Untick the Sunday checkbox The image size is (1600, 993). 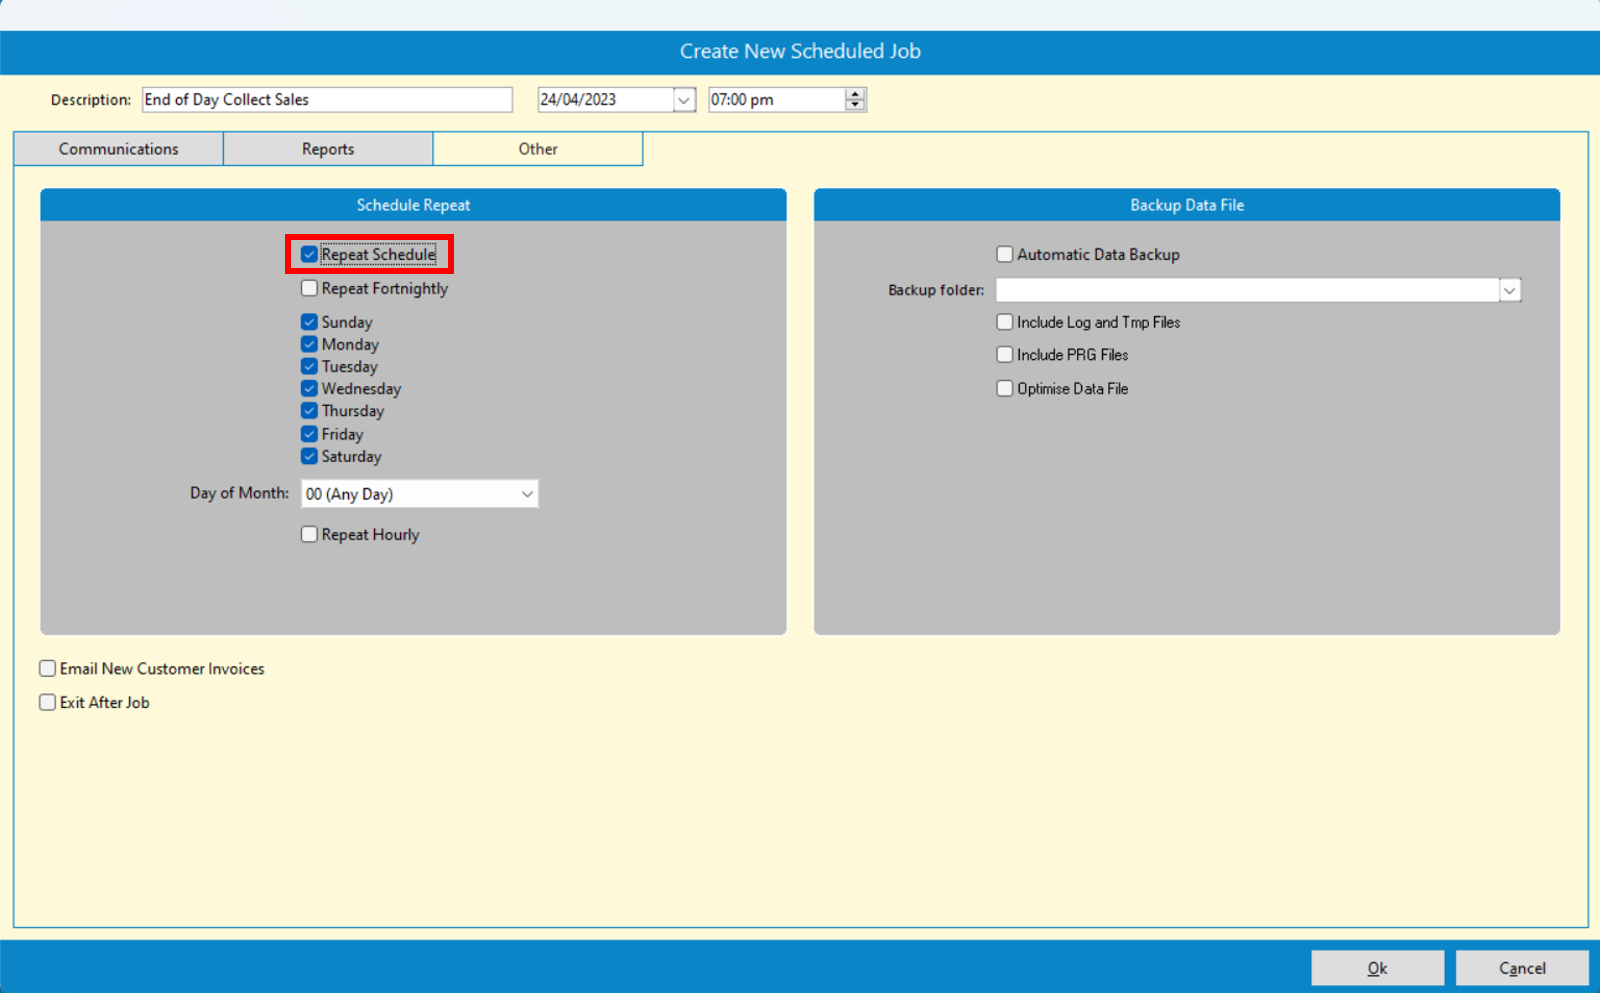click(x=310, y=322)
